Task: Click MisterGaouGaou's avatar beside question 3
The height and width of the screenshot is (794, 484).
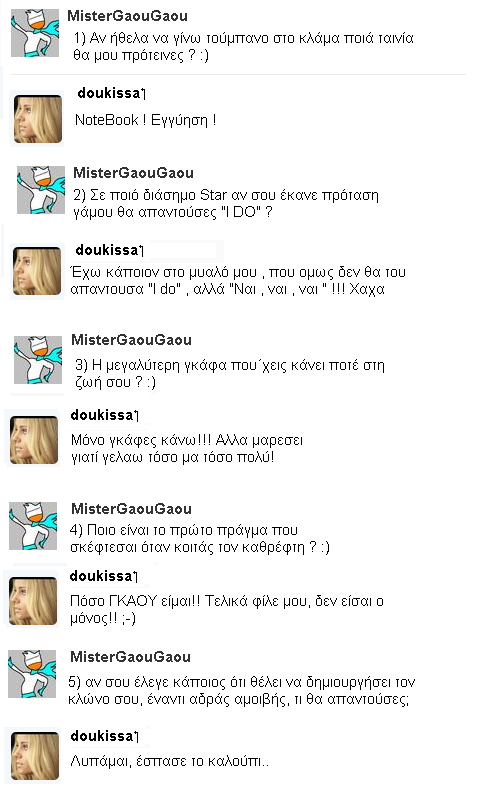Action: tap(37, 360)
